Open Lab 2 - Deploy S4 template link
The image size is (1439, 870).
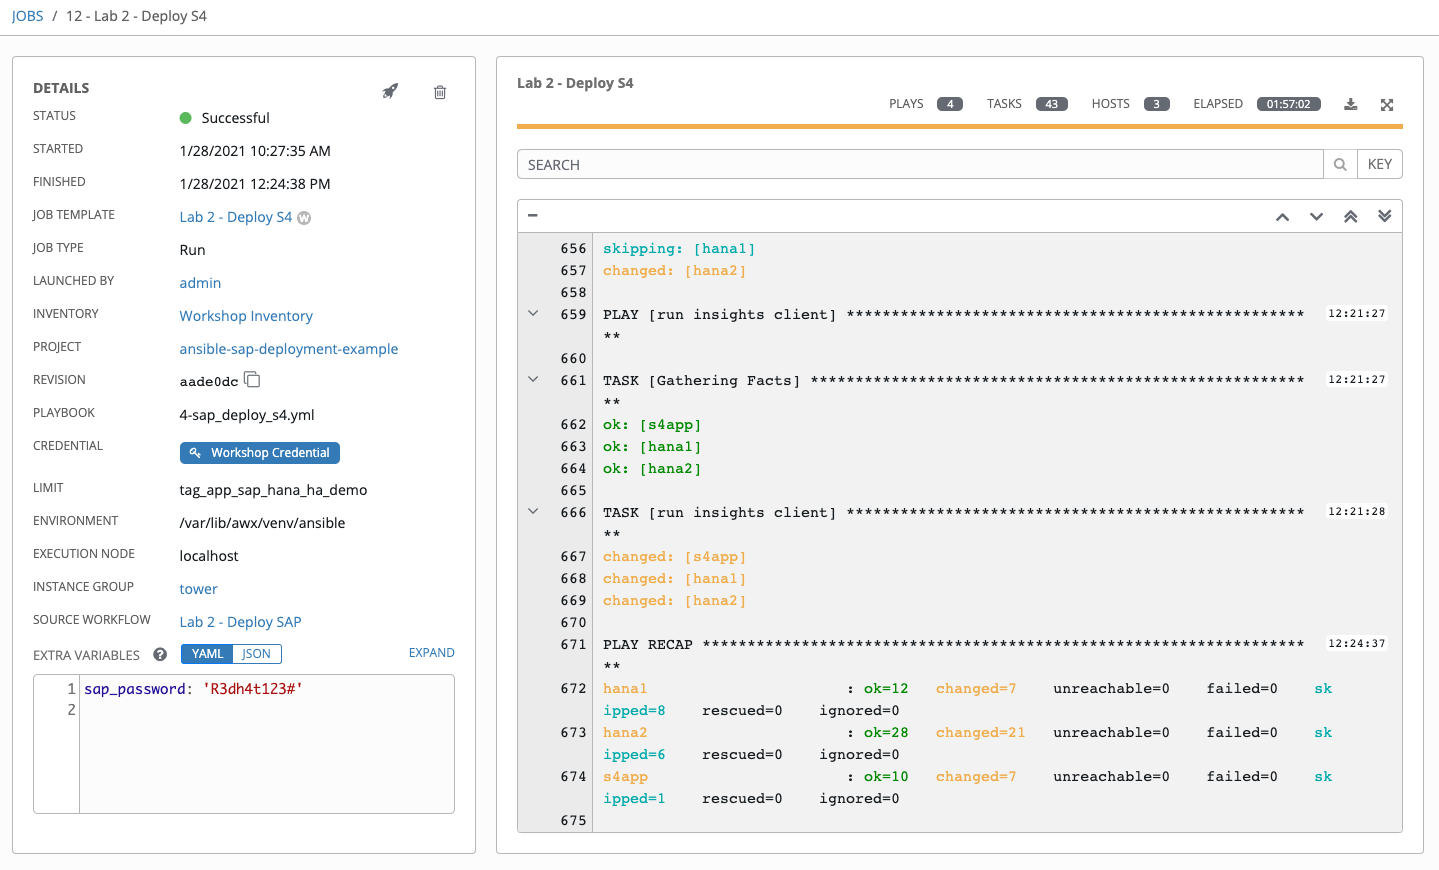[x=236, y=217]
